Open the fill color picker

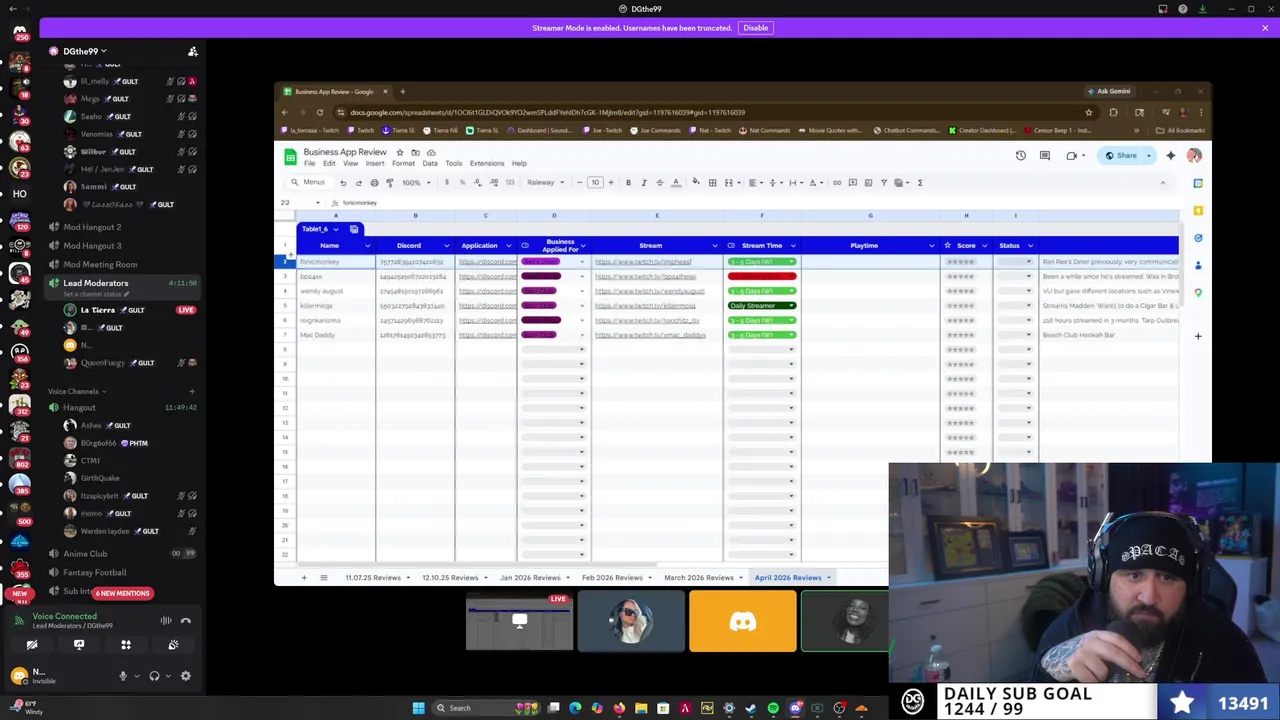click(696, 183)
